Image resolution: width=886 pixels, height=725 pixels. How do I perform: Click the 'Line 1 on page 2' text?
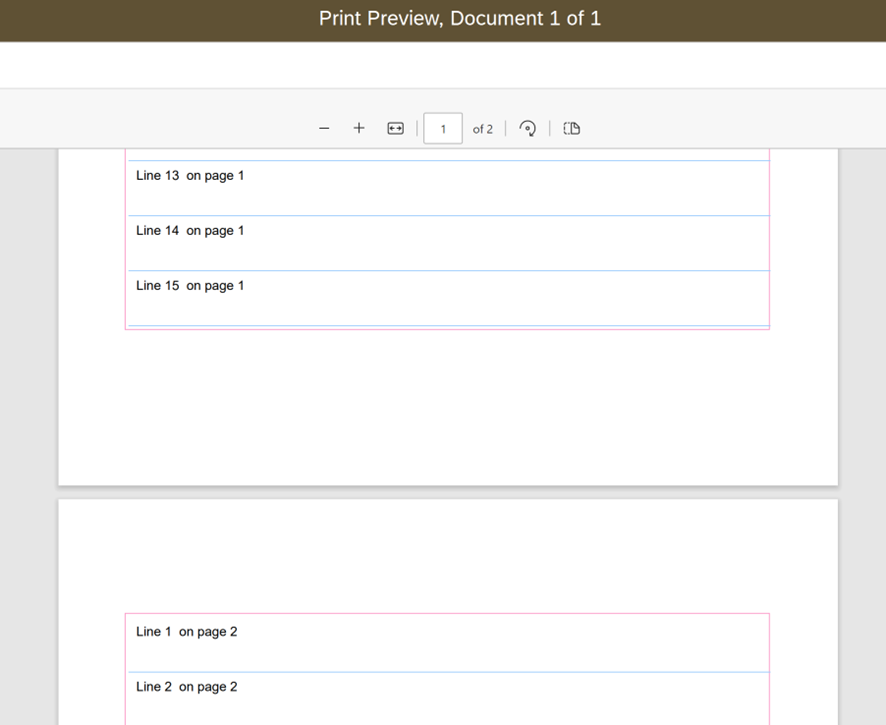pos(186,631)
